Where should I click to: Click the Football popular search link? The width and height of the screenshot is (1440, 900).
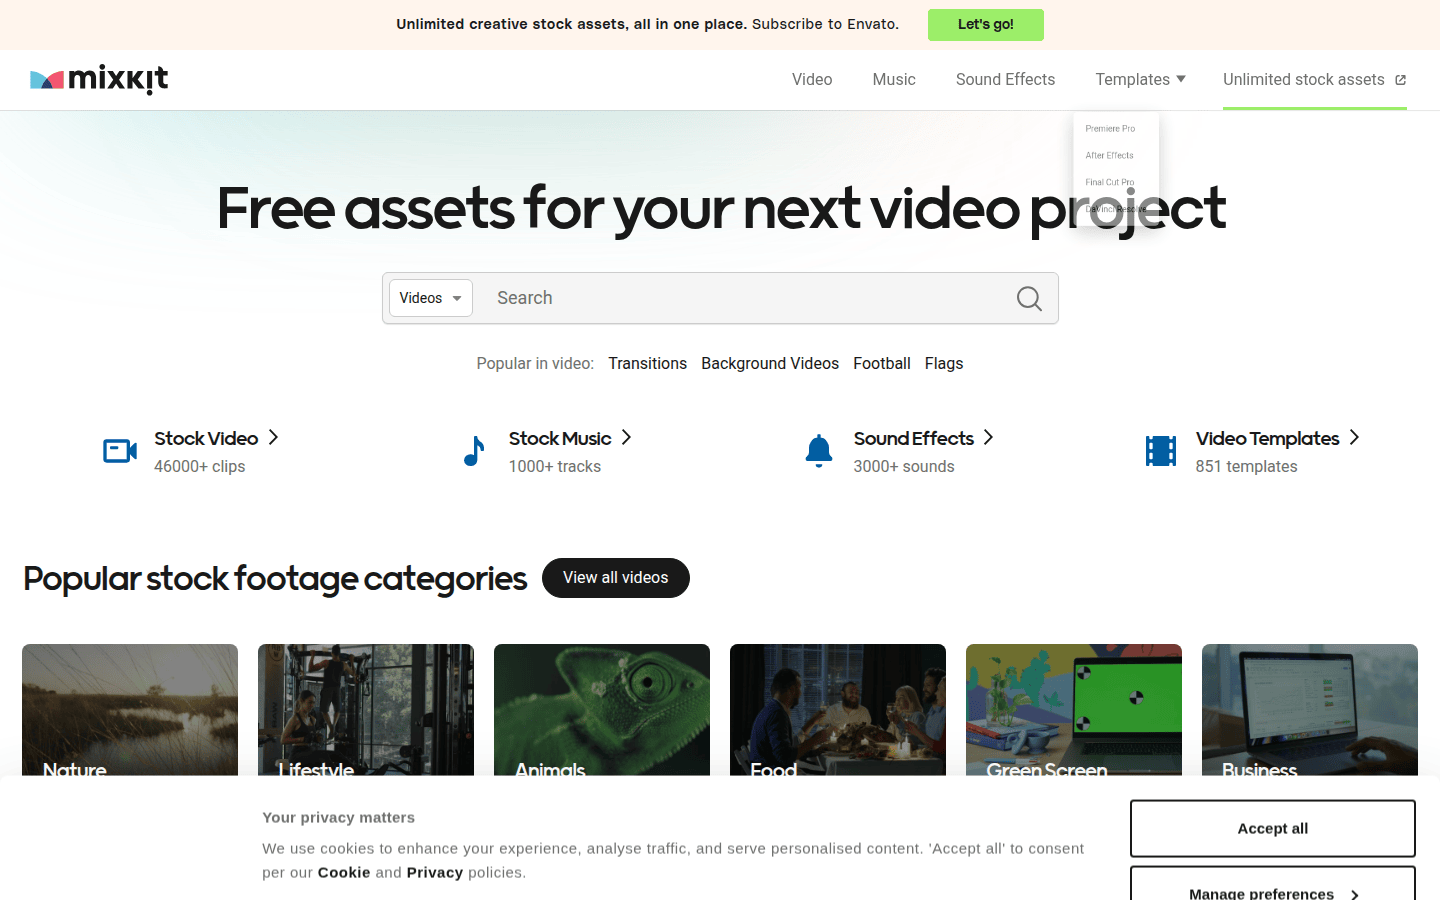pyautogui.click(x=882, y=363)
